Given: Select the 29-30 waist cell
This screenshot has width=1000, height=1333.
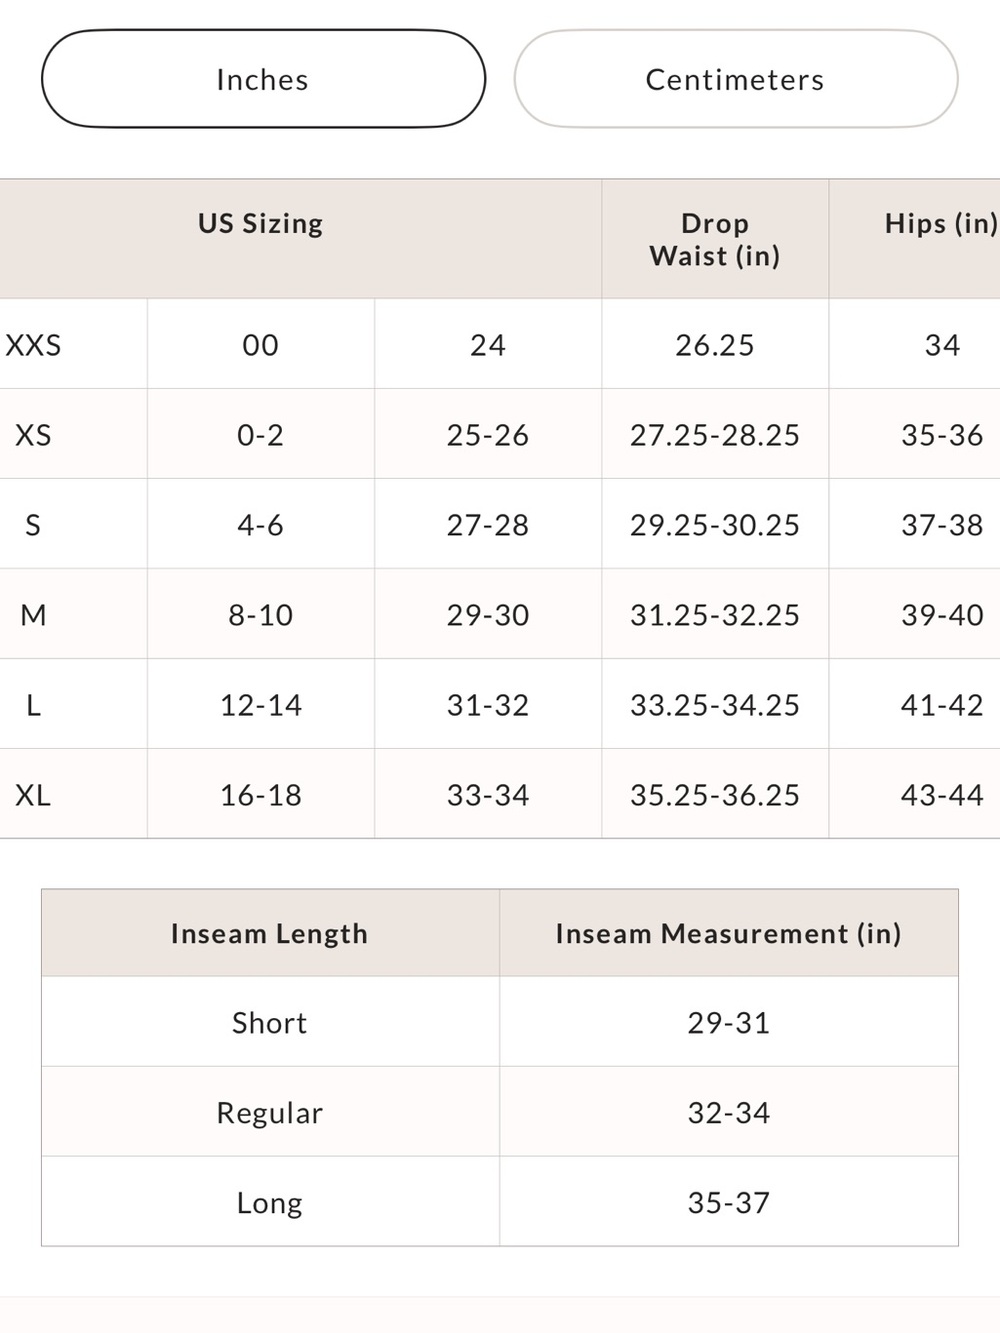Looking at the screenshot, I should (488, 615).
